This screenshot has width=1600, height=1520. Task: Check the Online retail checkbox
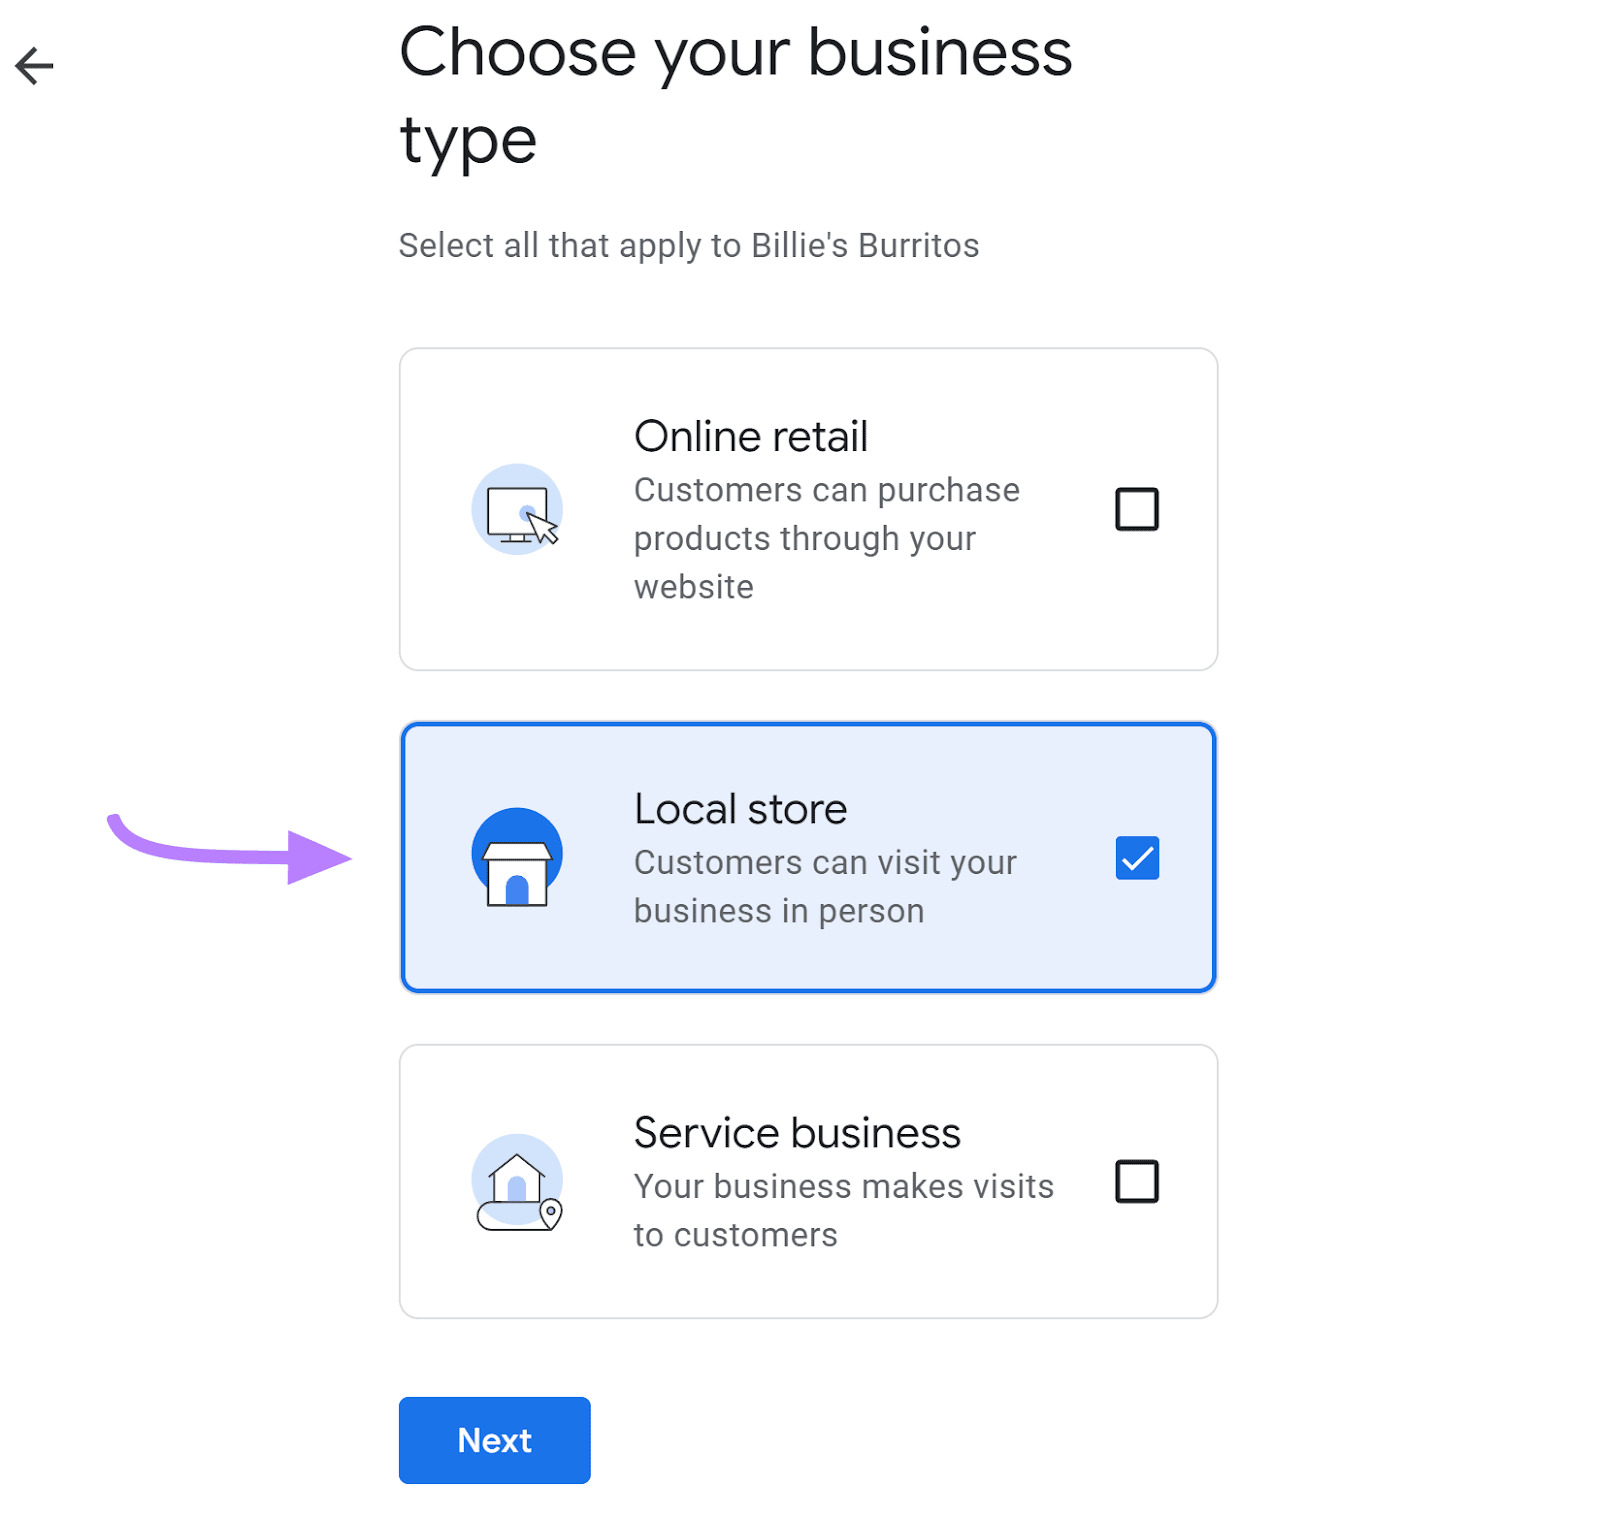coord(1136,508)
